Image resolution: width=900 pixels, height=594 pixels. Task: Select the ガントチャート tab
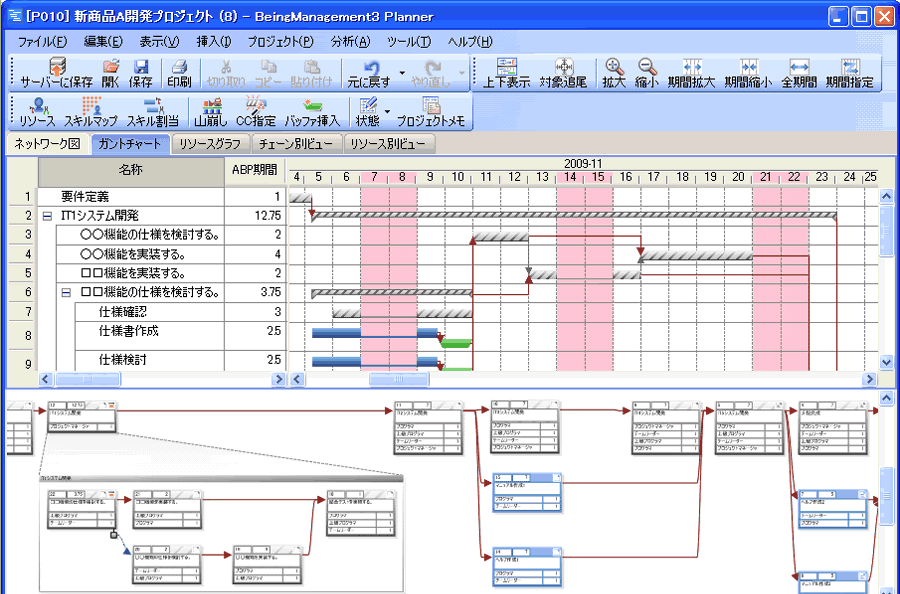click(130, 143)
